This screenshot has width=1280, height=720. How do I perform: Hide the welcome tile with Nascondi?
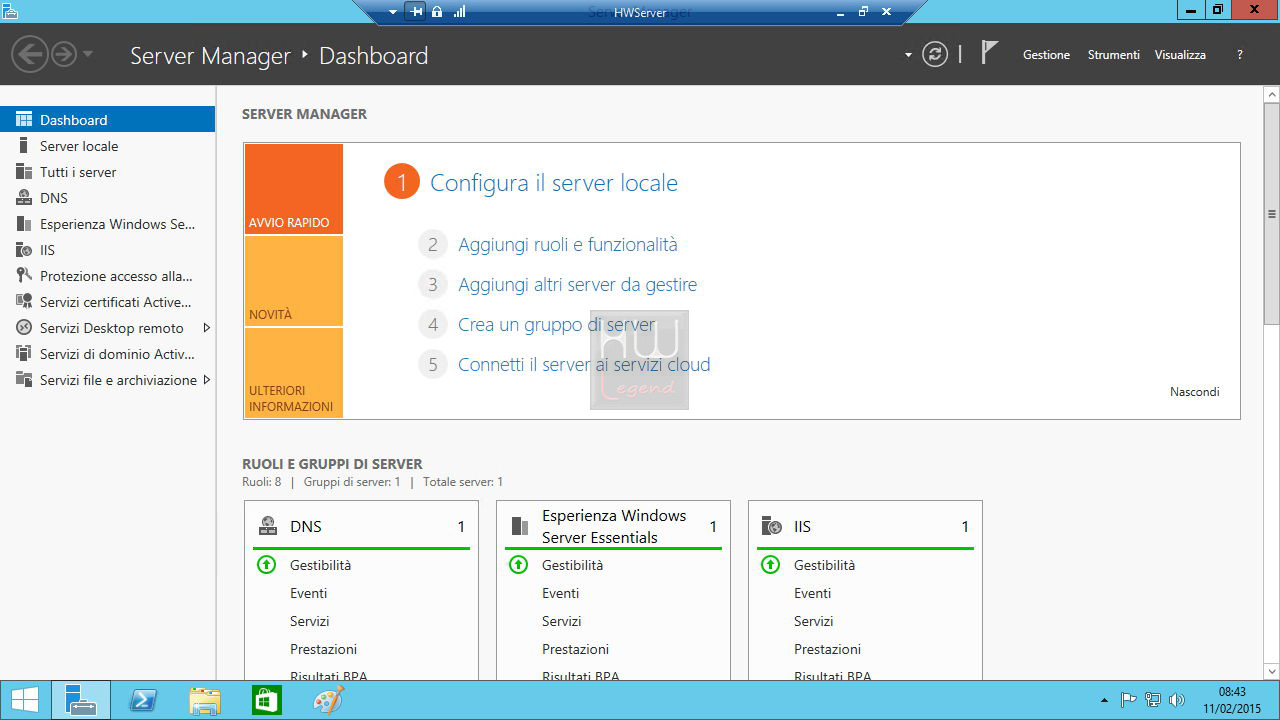pyautogui.click(x=1195, y=392)
